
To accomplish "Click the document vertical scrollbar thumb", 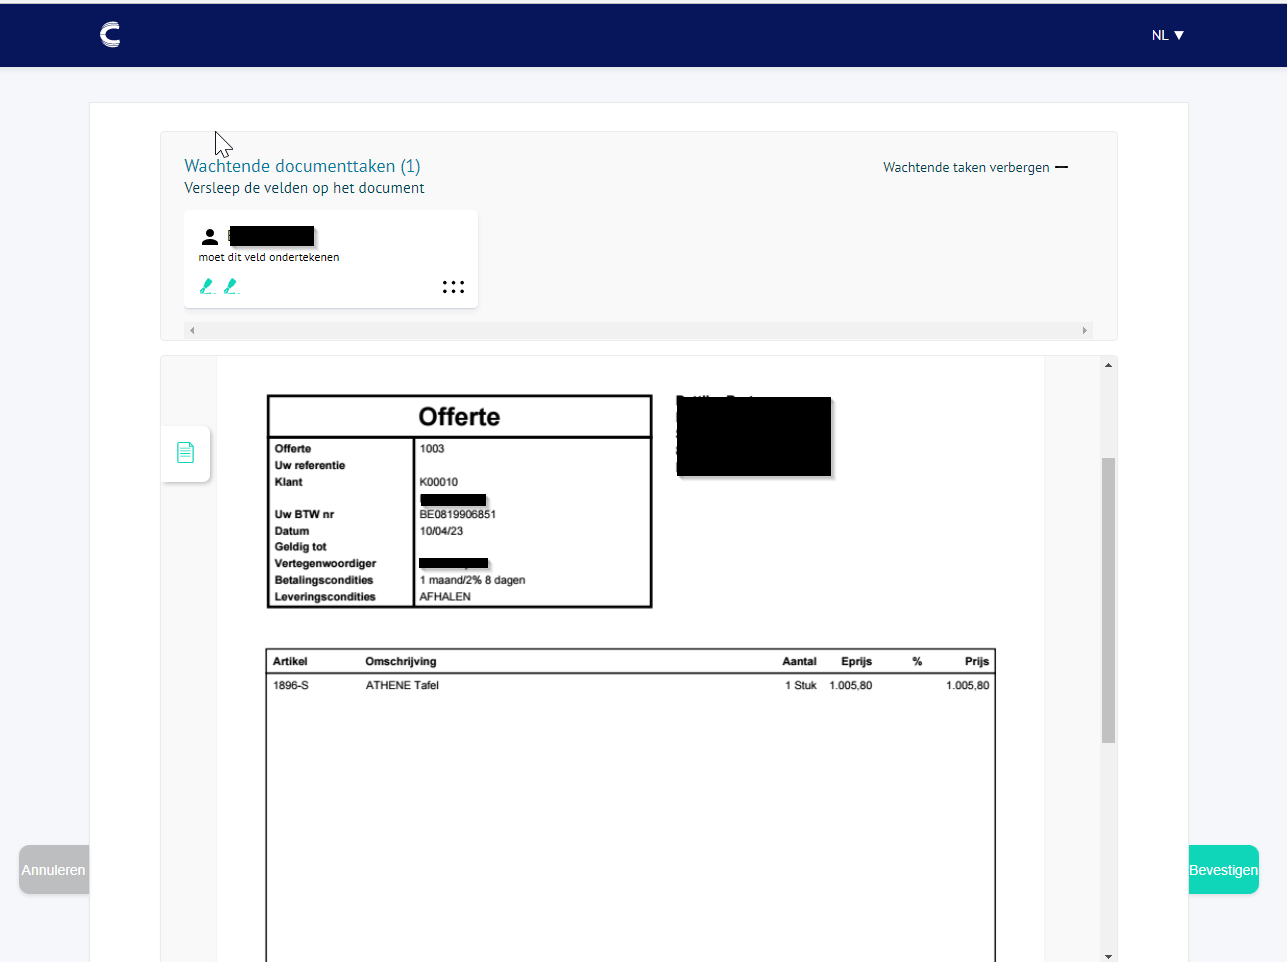I will click(x=1108, y=600).
